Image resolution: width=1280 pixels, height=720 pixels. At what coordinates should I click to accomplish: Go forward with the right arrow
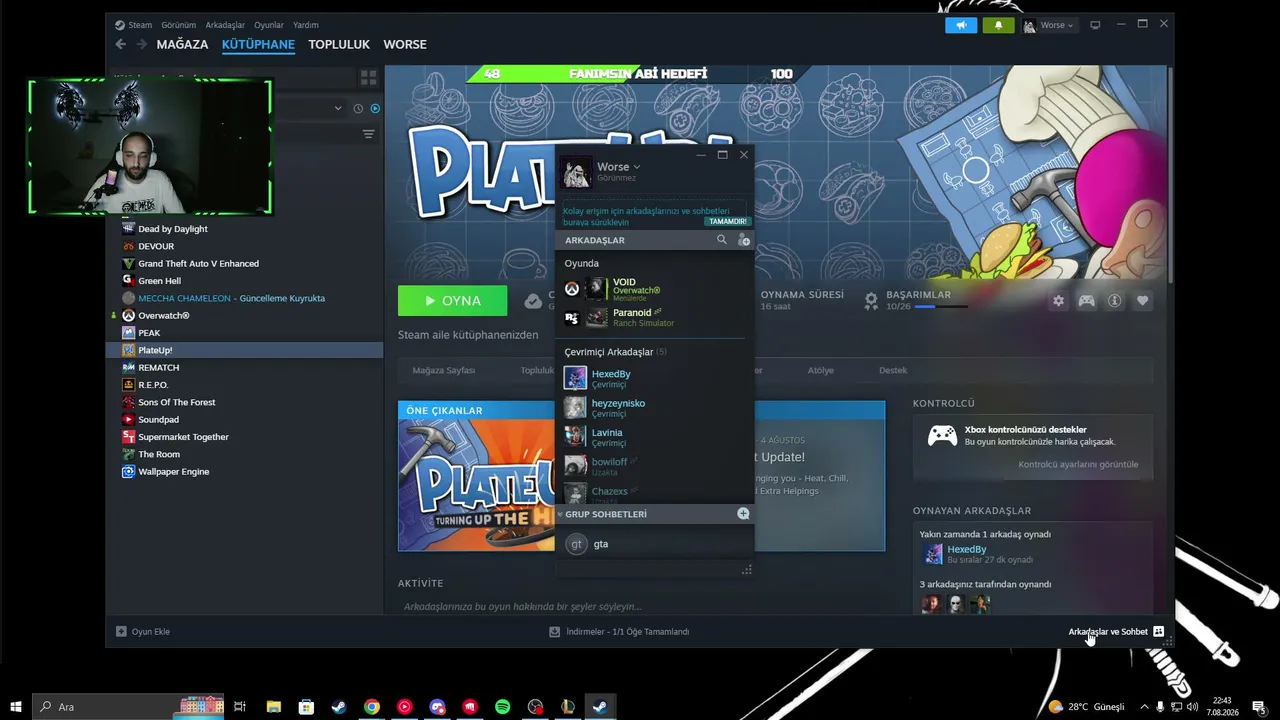pyautogui.click(x=142, y=44)
